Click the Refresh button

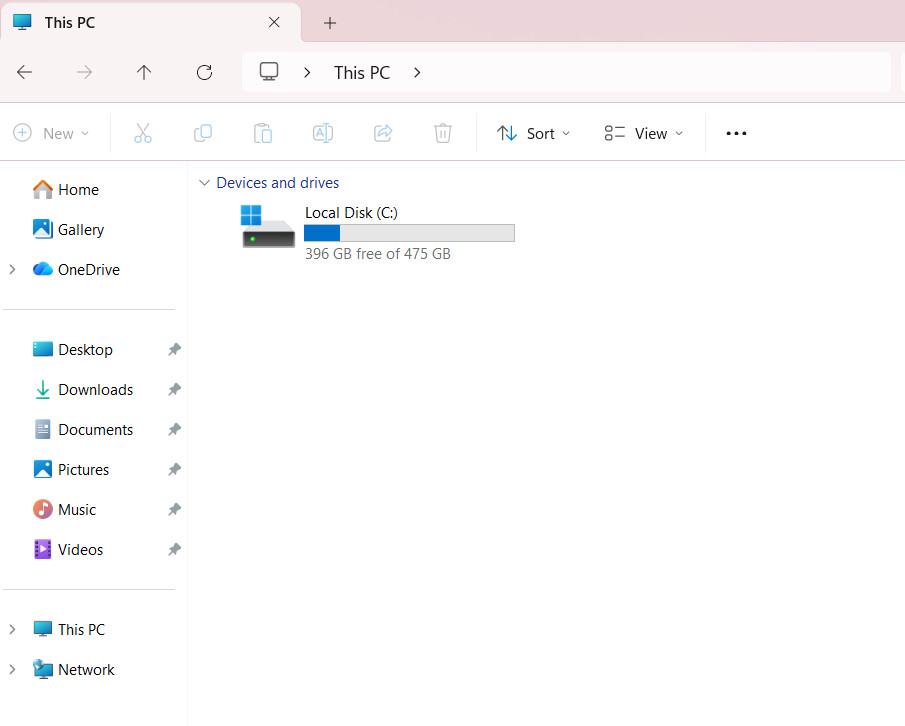tap(204, 73)
